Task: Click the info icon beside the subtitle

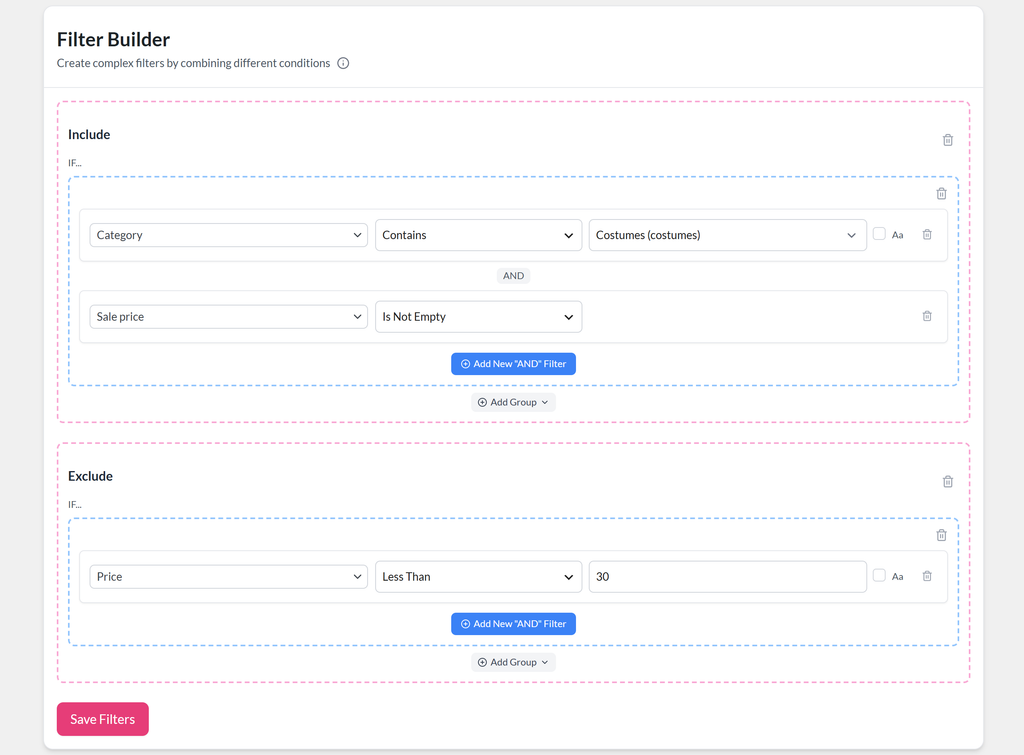Action: [343, 63]
